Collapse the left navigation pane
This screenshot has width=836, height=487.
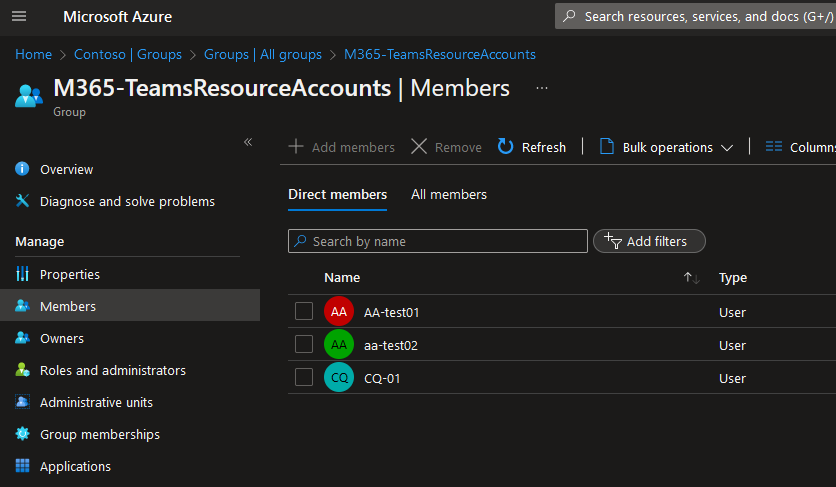[248, 142]
